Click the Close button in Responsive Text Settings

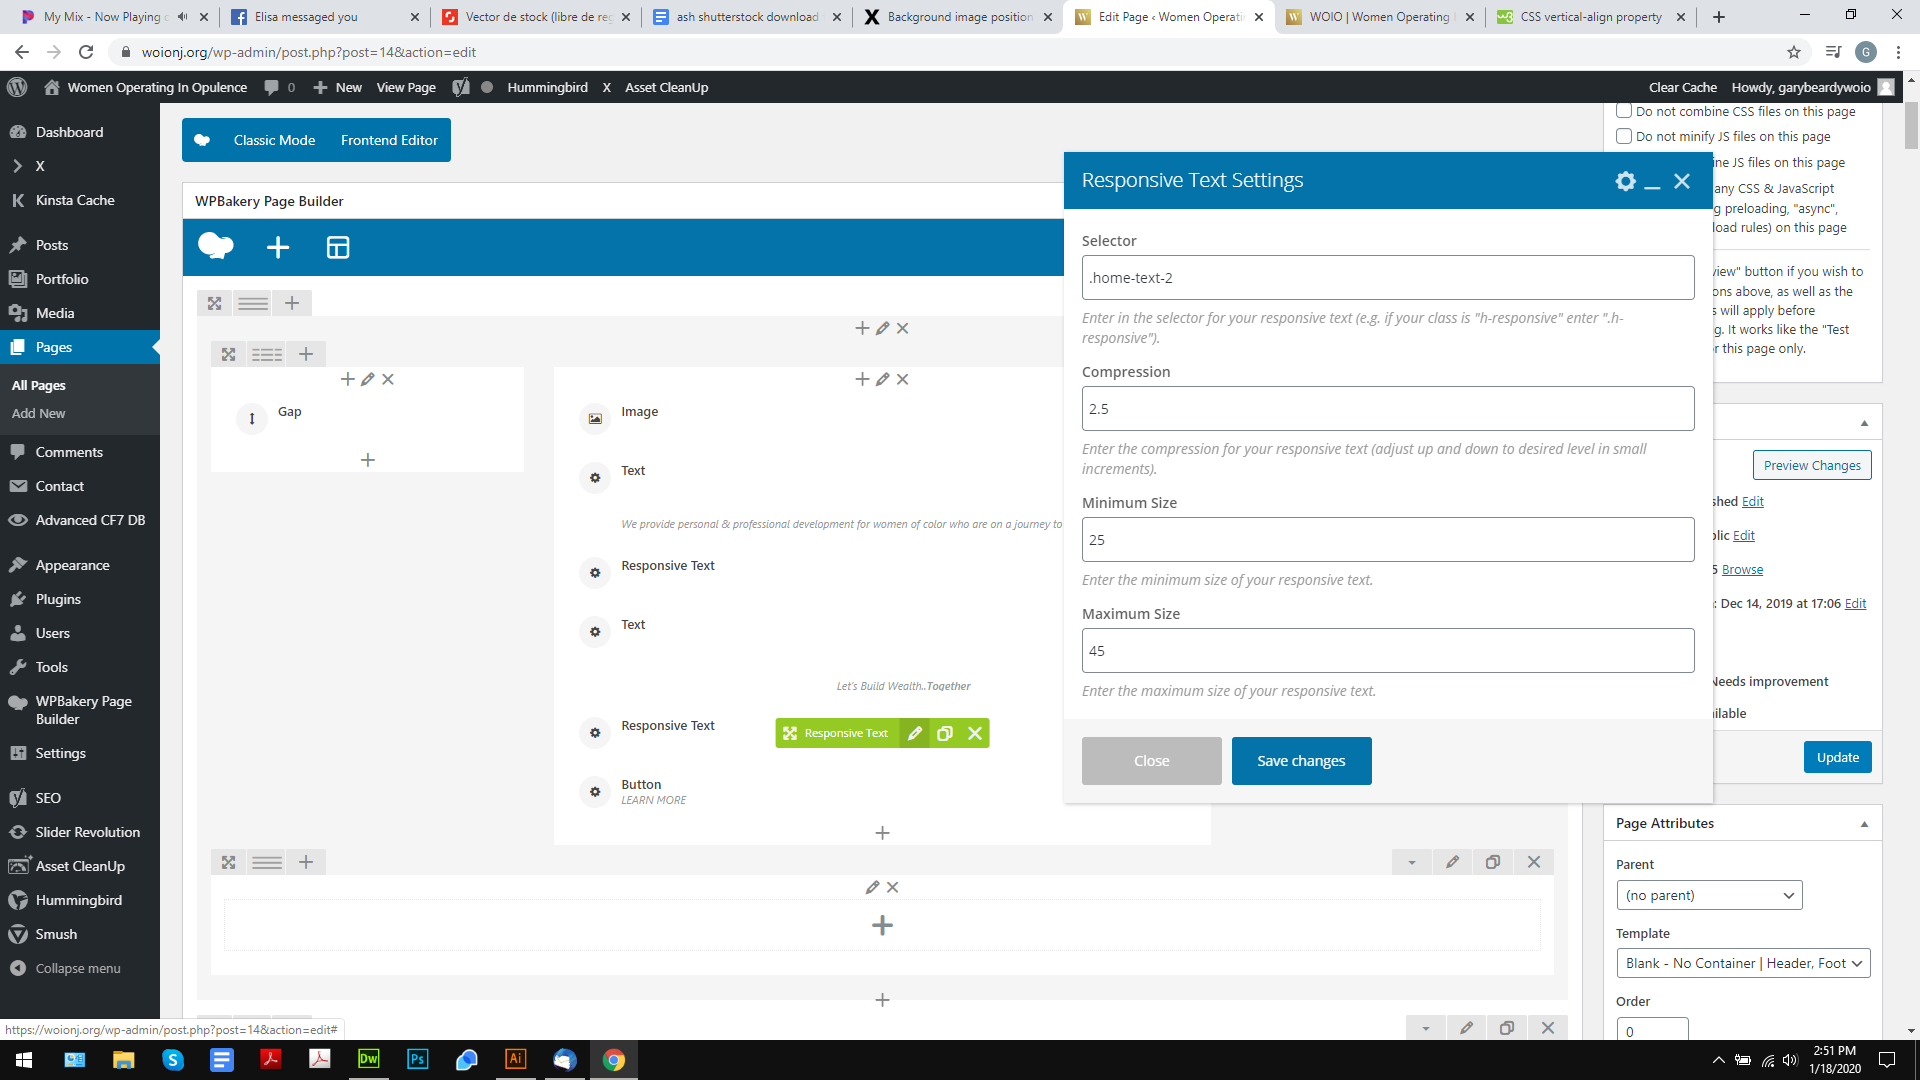(1151, 761)
